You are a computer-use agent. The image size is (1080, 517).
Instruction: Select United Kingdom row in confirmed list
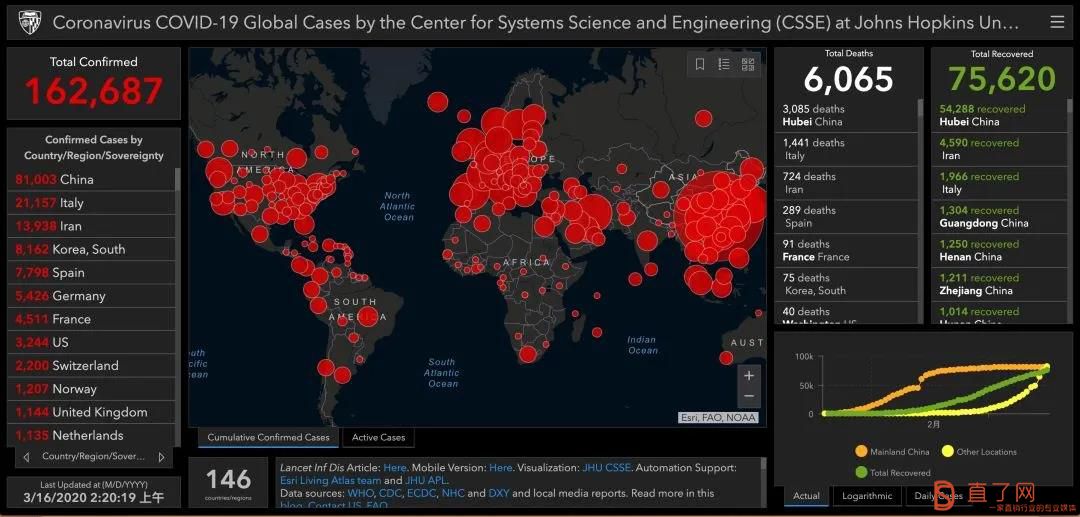pos(92,412)
